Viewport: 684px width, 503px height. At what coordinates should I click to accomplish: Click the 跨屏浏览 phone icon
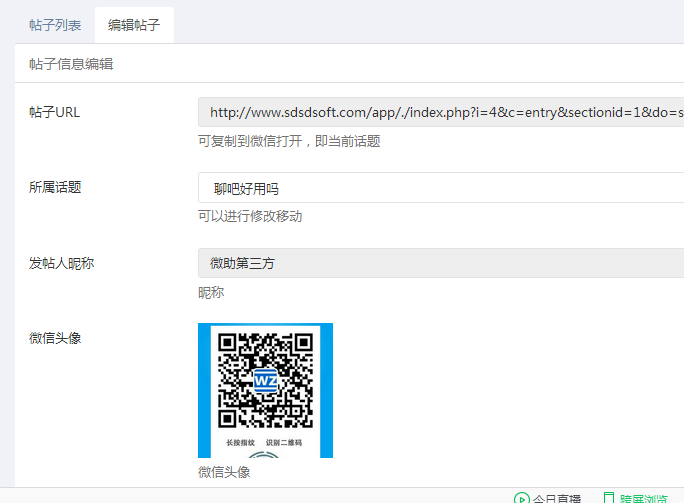(609, 498)
